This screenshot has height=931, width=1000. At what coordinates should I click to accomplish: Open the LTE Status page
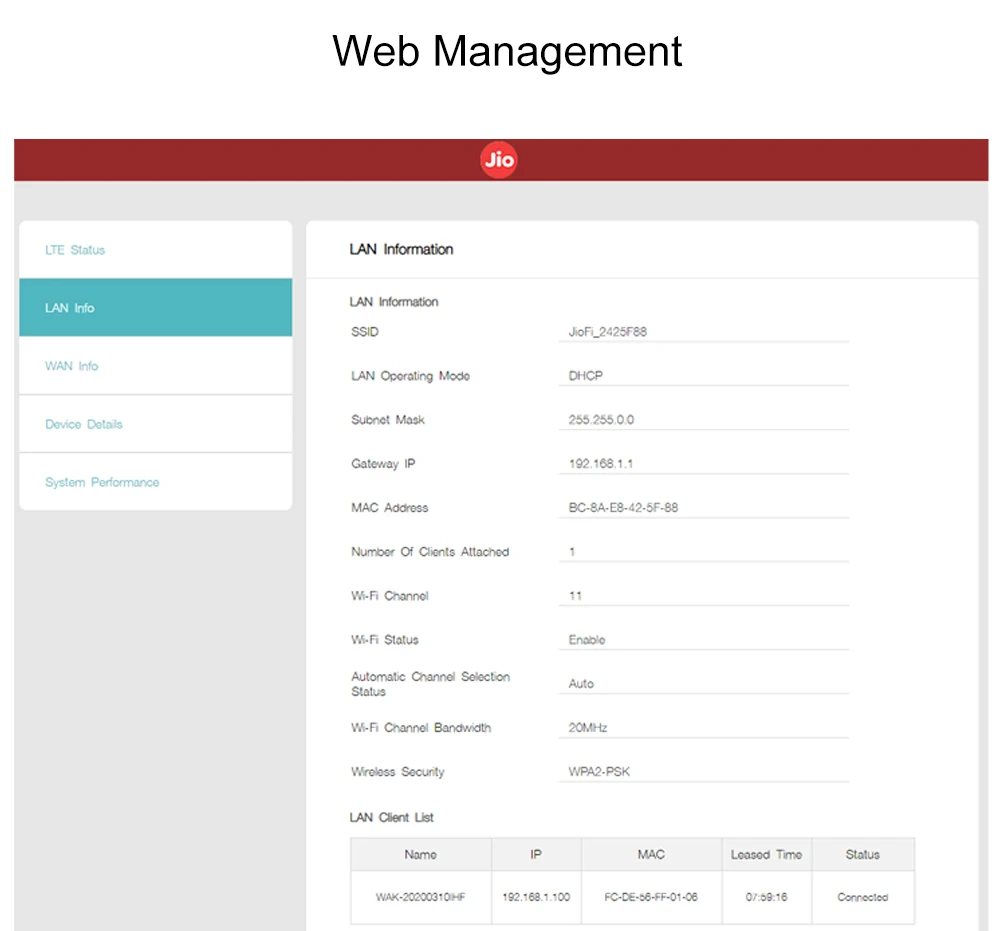pyautogui.click(x=156, y=250)
